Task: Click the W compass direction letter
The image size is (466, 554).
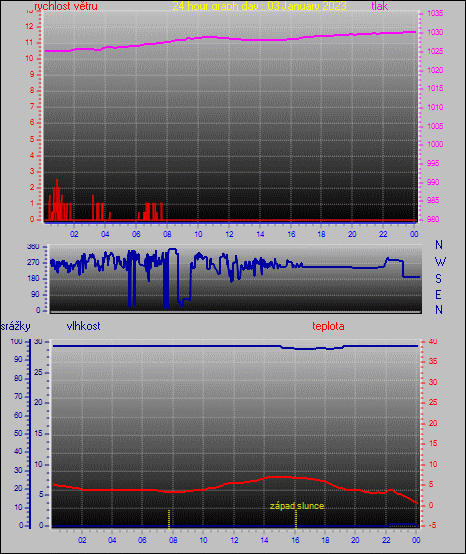Action: [440, 262]
